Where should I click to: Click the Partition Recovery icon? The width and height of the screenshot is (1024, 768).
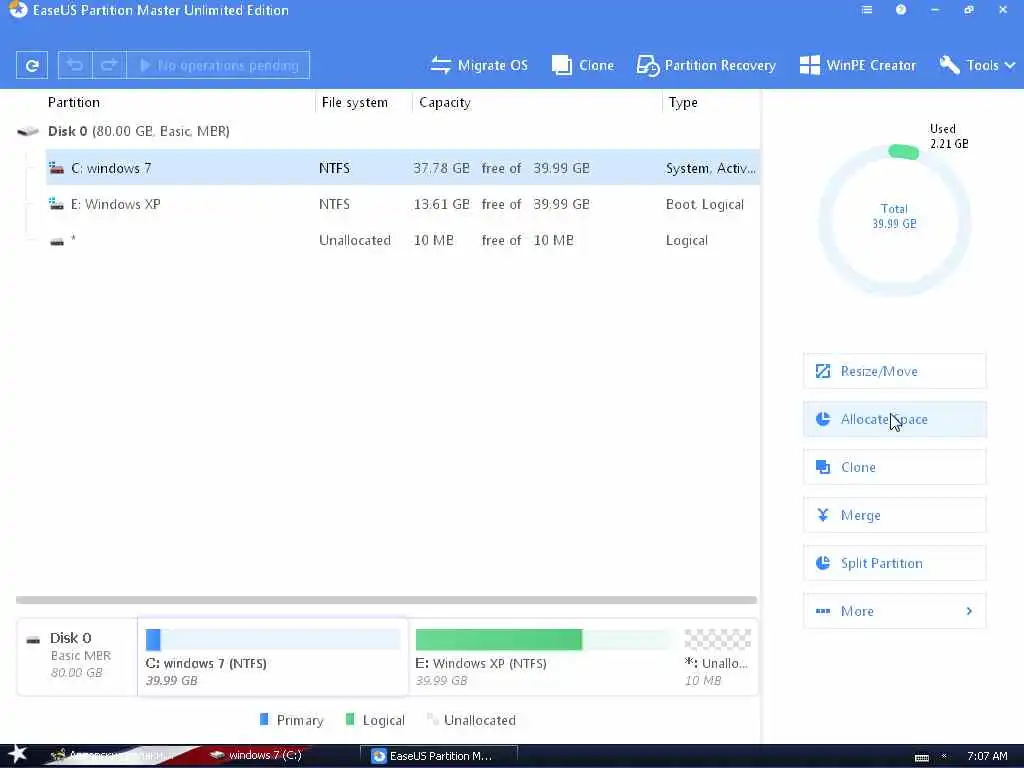[x=648, y=65]
